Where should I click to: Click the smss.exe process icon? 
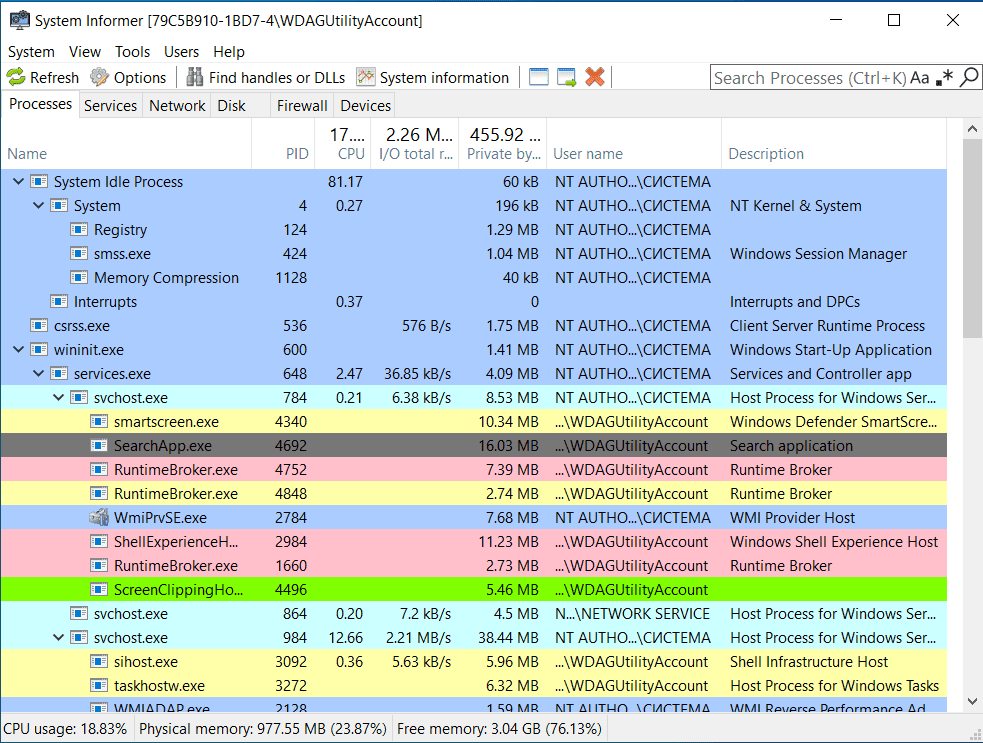pyautogui.click(x=78, y=253)
